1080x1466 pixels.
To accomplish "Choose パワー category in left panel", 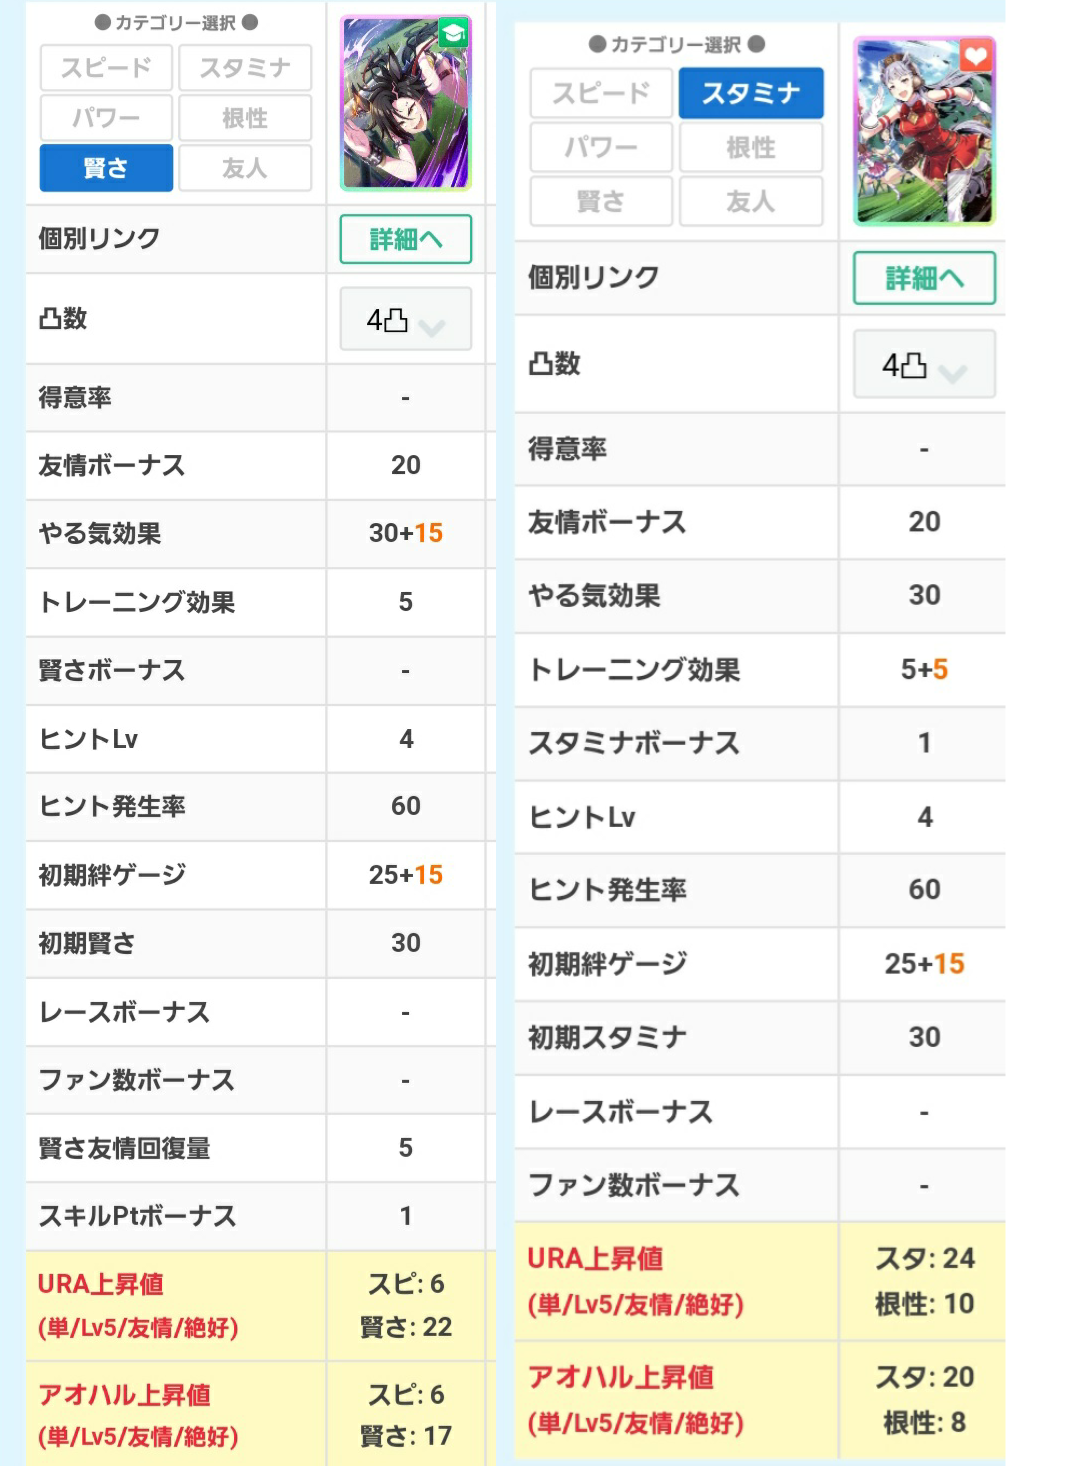I will click(106, 118).
